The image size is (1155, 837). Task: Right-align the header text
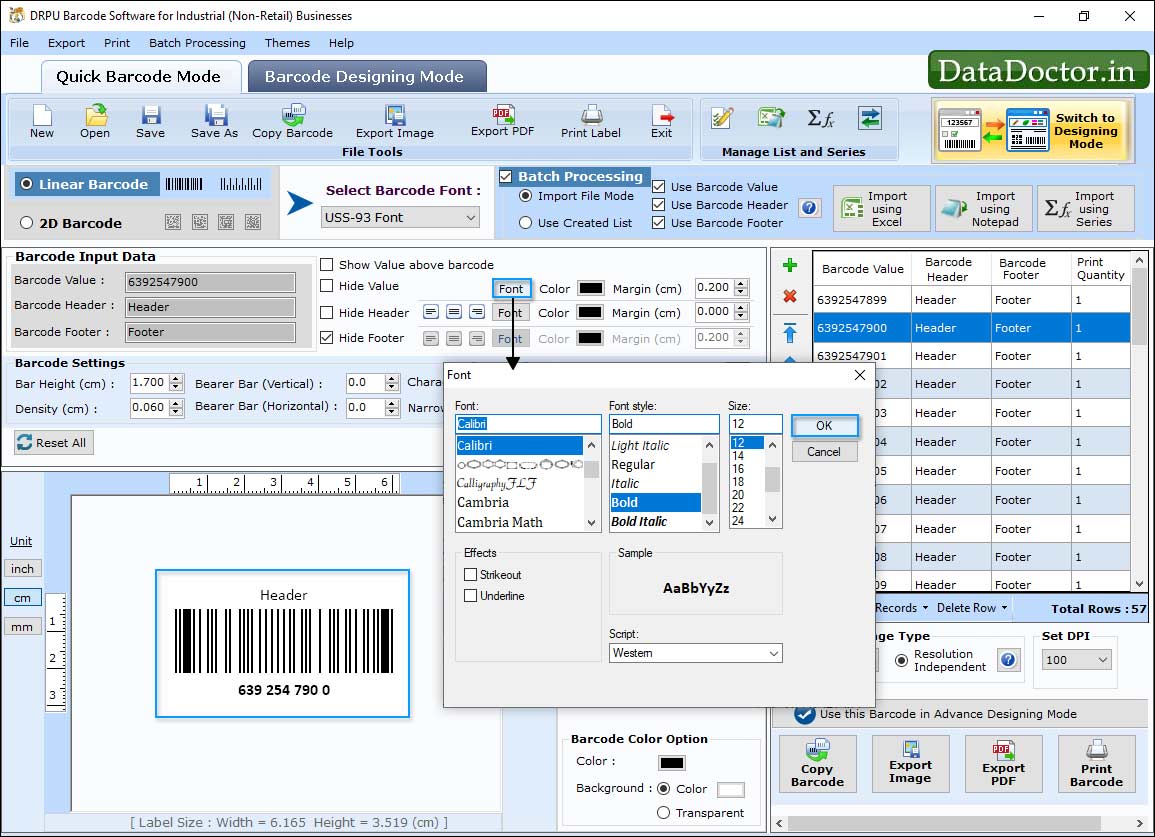pyautogui.click(x=477, y=312)
